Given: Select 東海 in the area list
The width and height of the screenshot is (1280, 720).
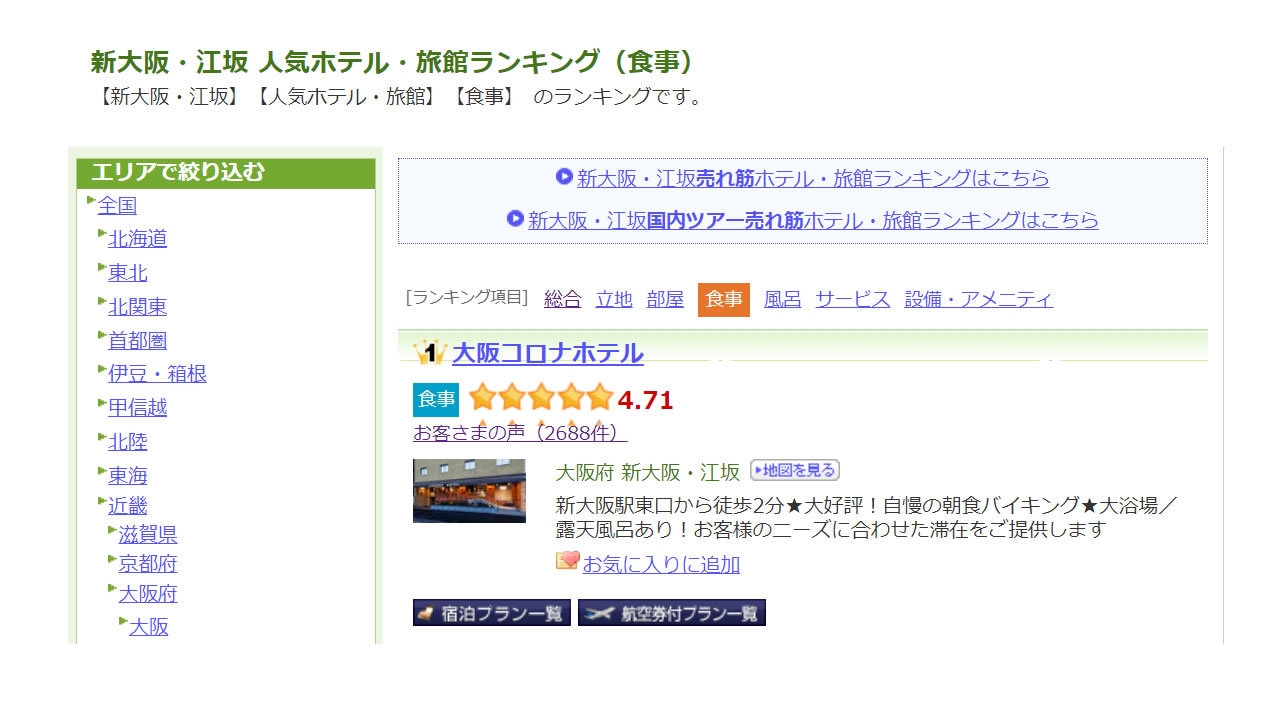Looking at the screenshot, I should (x=127, y=476).
